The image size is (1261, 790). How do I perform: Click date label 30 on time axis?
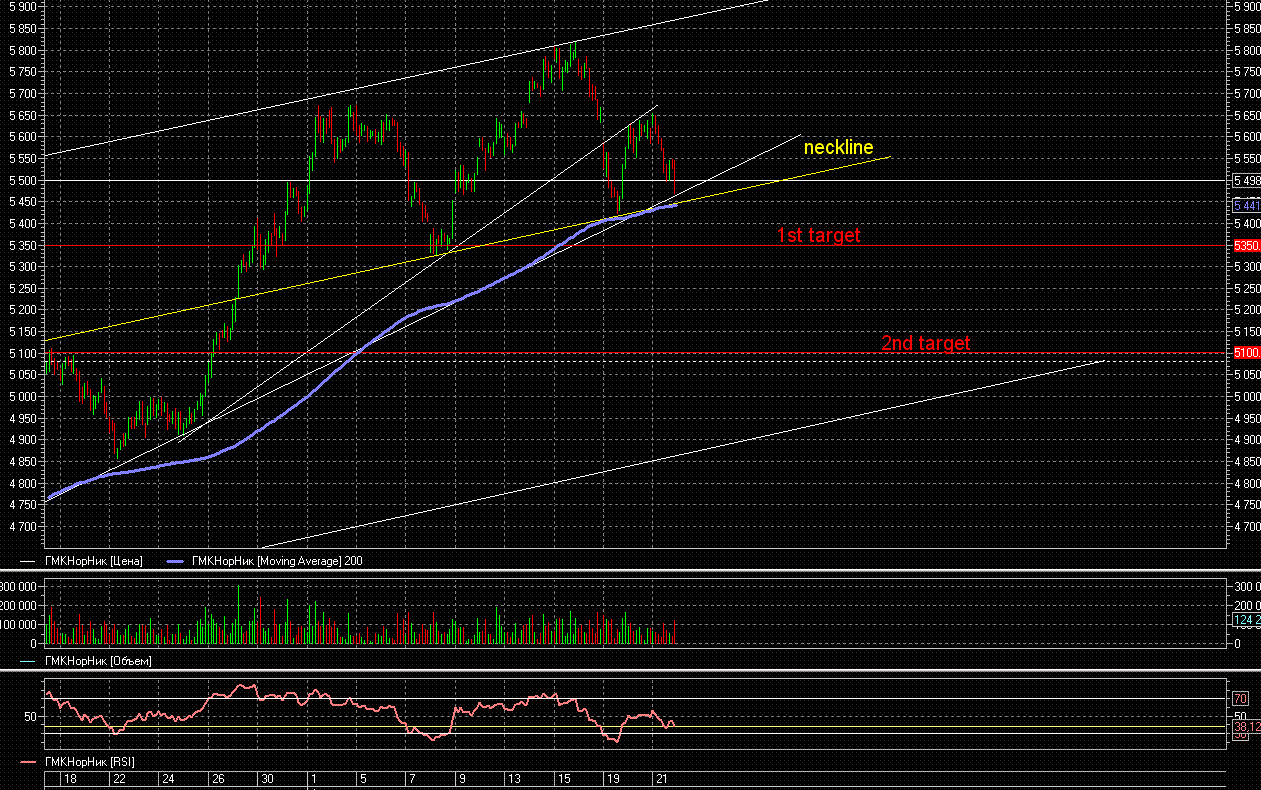pyautogui.click(x=266, y=778)
